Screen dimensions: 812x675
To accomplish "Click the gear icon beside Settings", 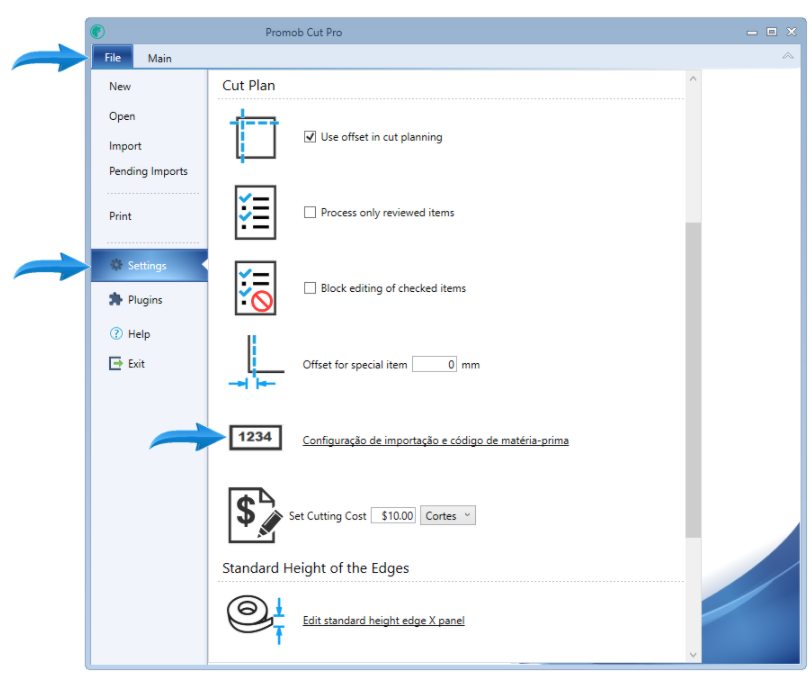I will [116, 265].
